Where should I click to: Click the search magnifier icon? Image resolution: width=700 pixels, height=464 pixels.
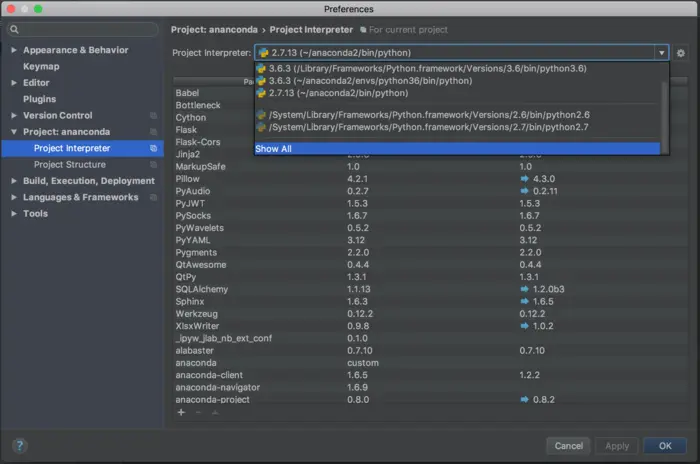pos(14,29)
